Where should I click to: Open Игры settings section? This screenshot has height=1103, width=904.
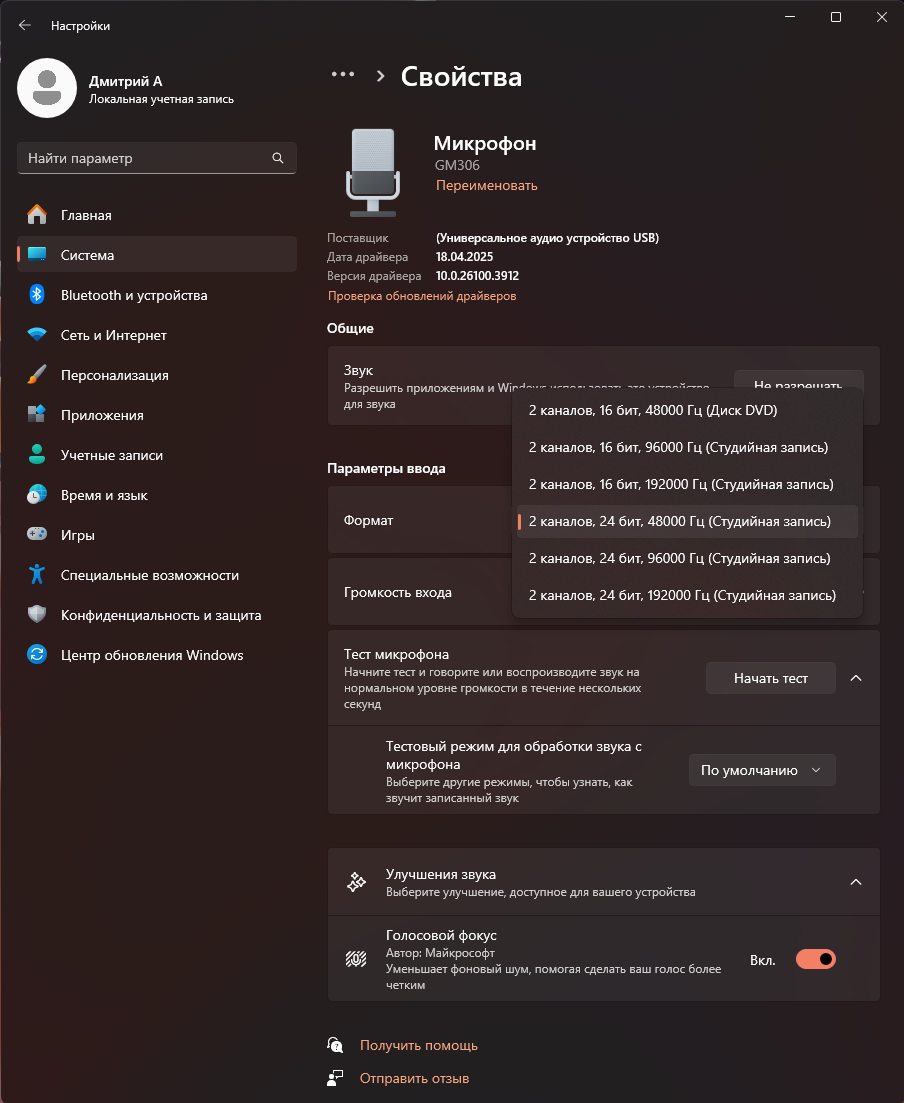point(78,535)
